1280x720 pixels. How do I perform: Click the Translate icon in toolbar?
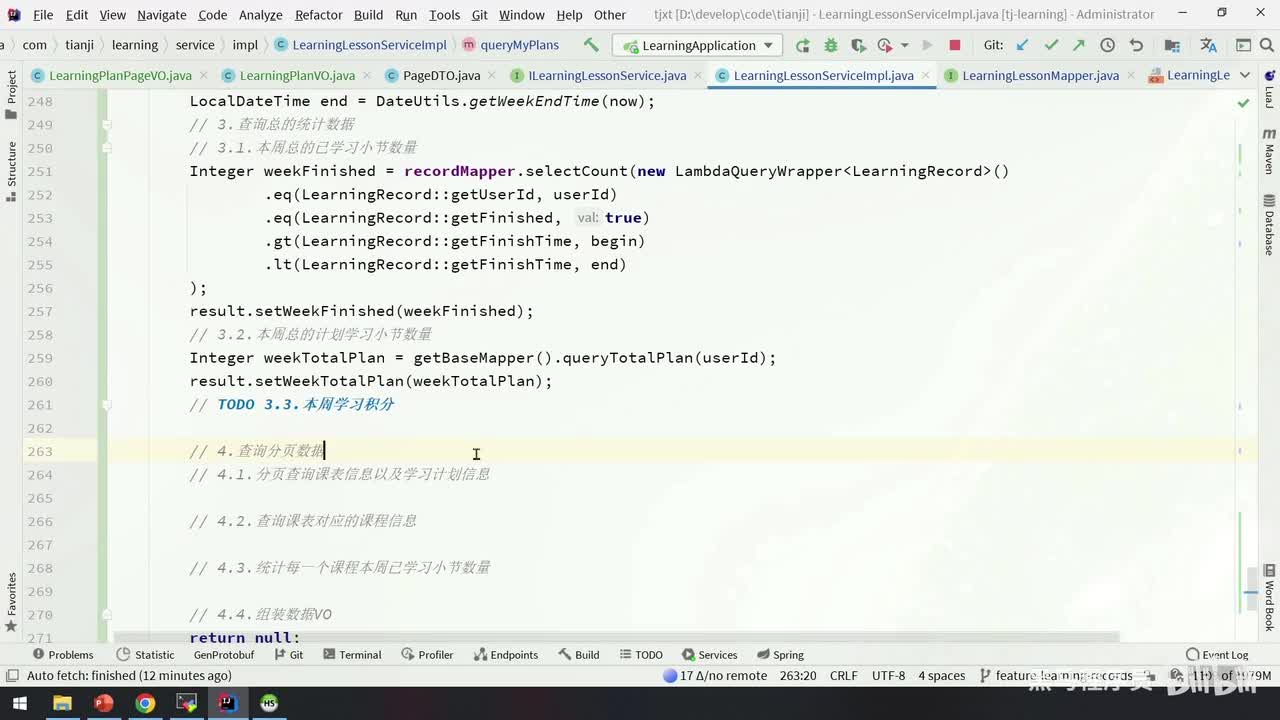1208,45
